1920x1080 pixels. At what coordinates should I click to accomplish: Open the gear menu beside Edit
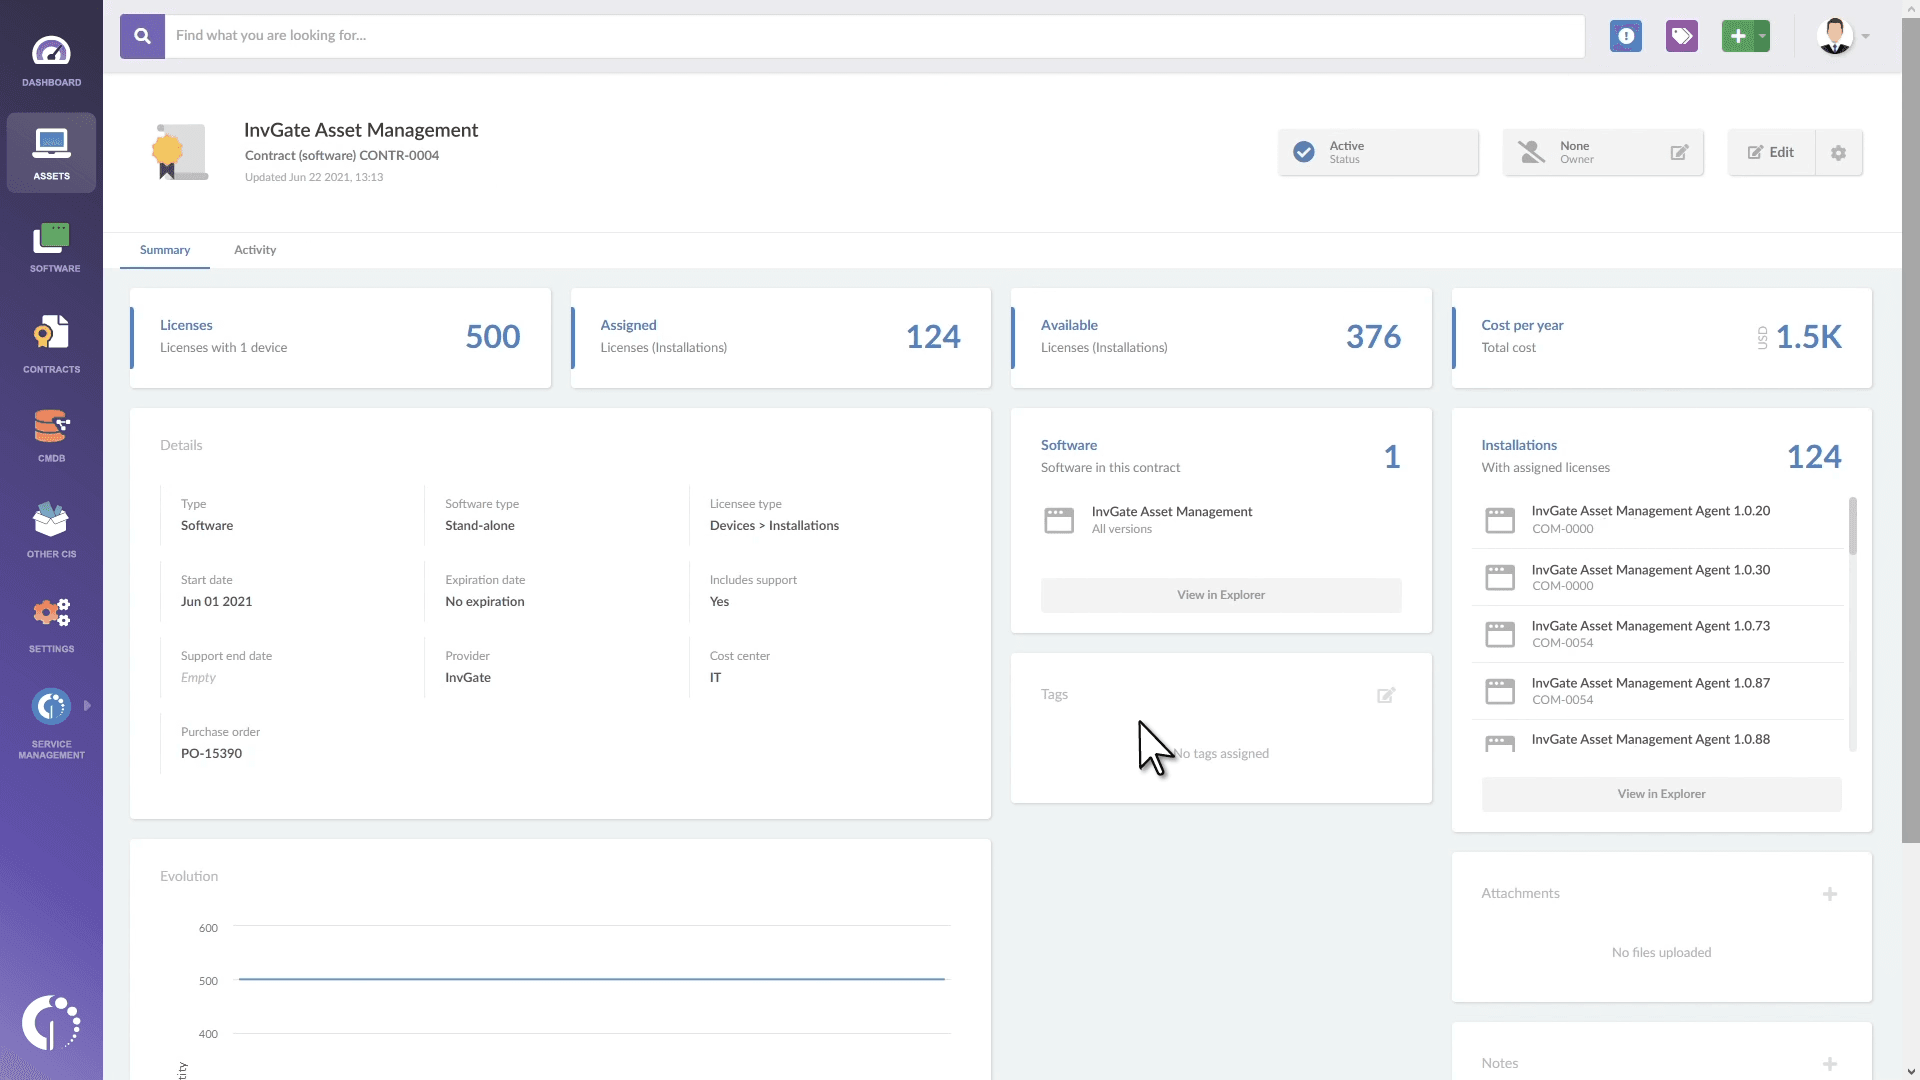[x=1838, y=153]
